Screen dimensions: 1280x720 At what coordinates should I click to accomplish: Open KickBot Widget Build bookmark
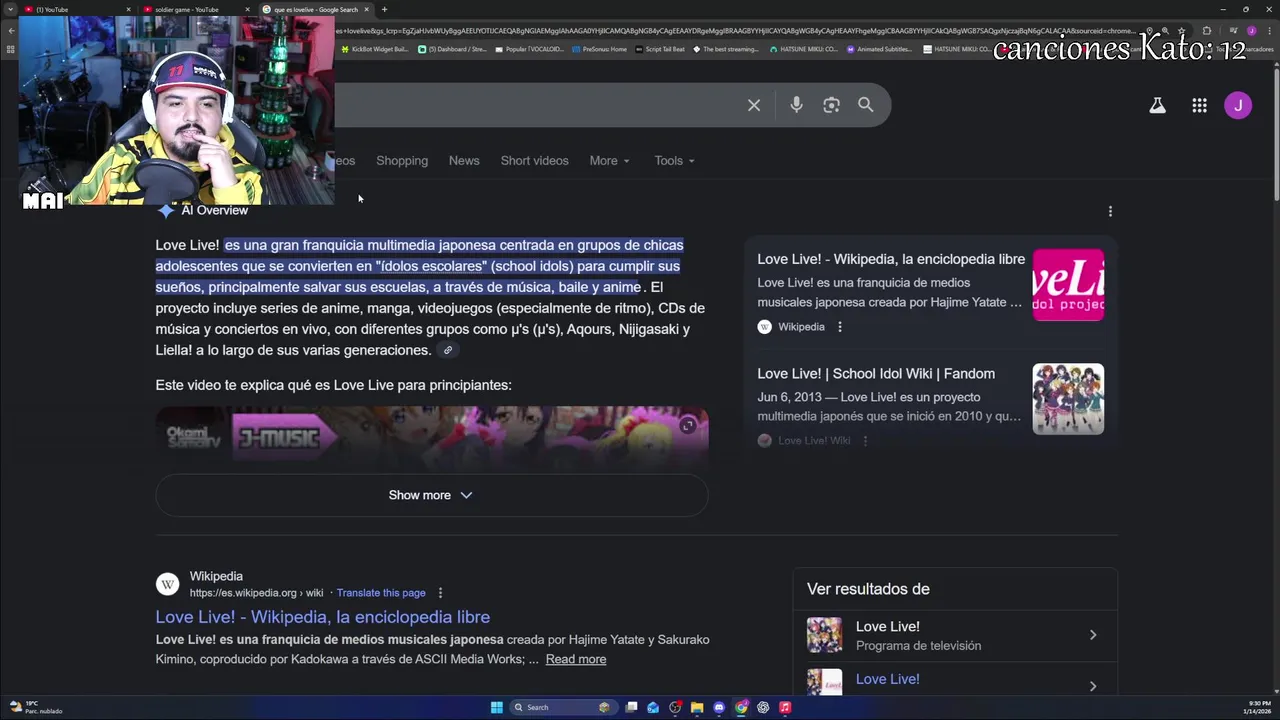point(375,49)
